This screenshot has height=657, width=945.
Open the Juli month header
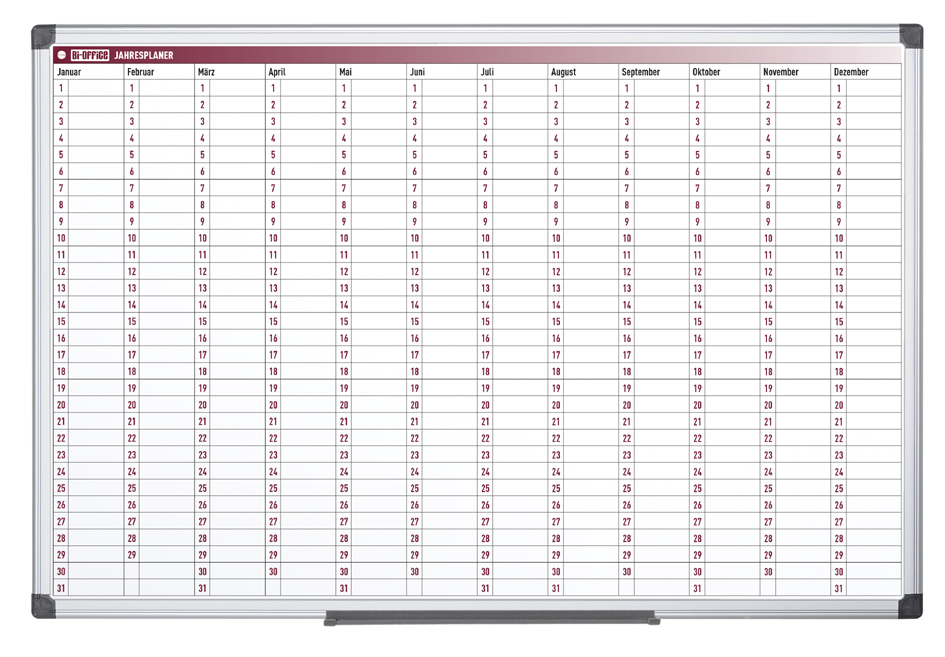point(487,72)
